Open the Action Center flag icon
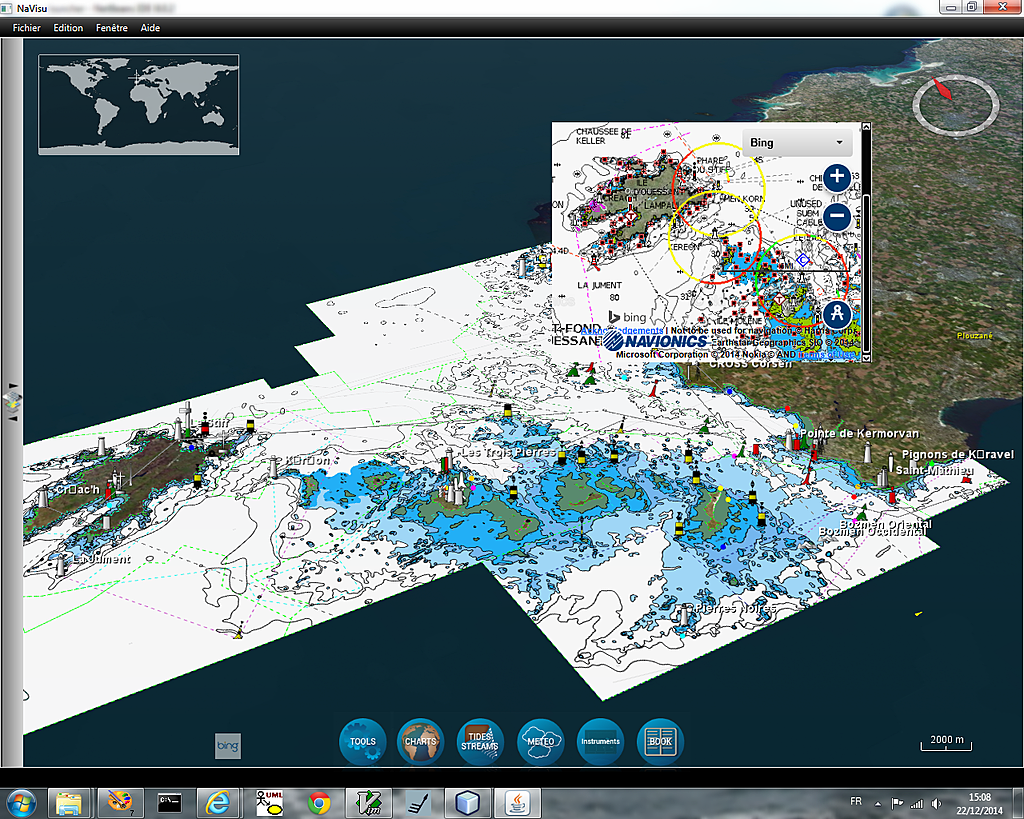The width and height of the screenshot is (1024, 819). [897, 803]
